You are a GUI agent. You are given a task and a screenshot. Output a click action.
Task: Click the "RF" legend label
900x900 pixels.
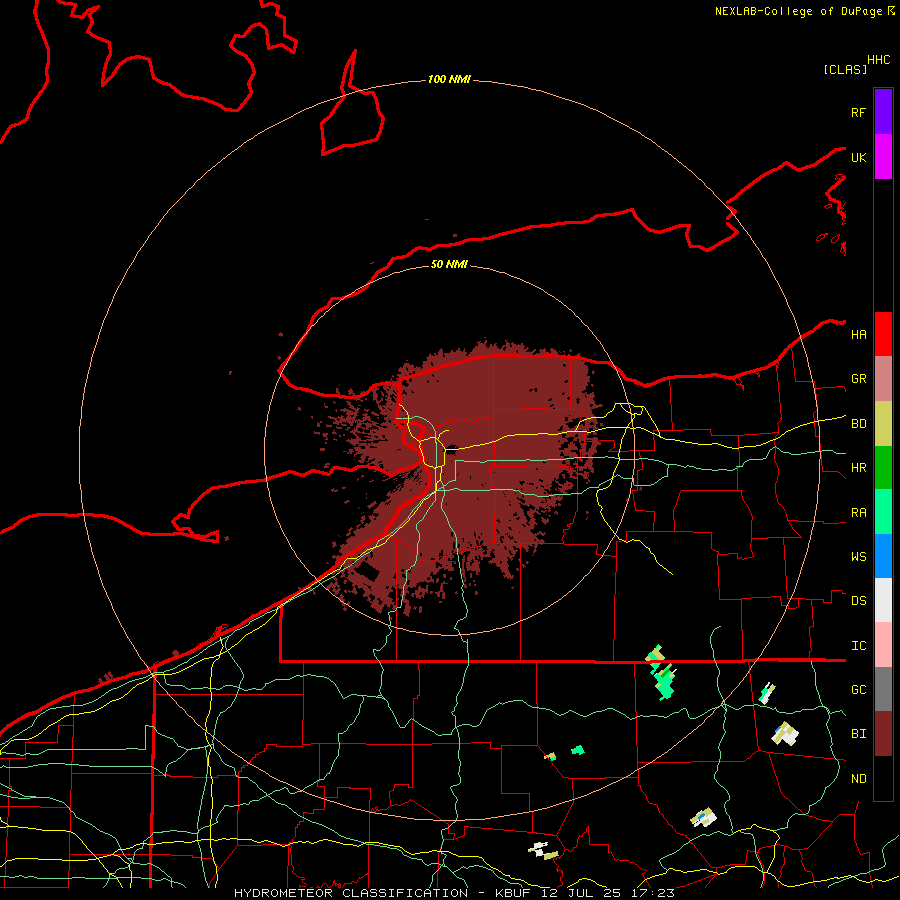tap(858, 112)
